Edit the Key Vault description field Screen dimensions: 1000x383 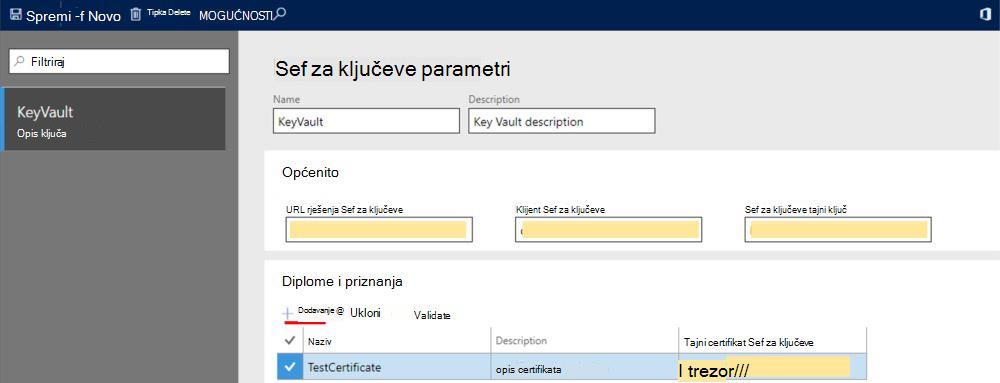(x=561, y=121)
